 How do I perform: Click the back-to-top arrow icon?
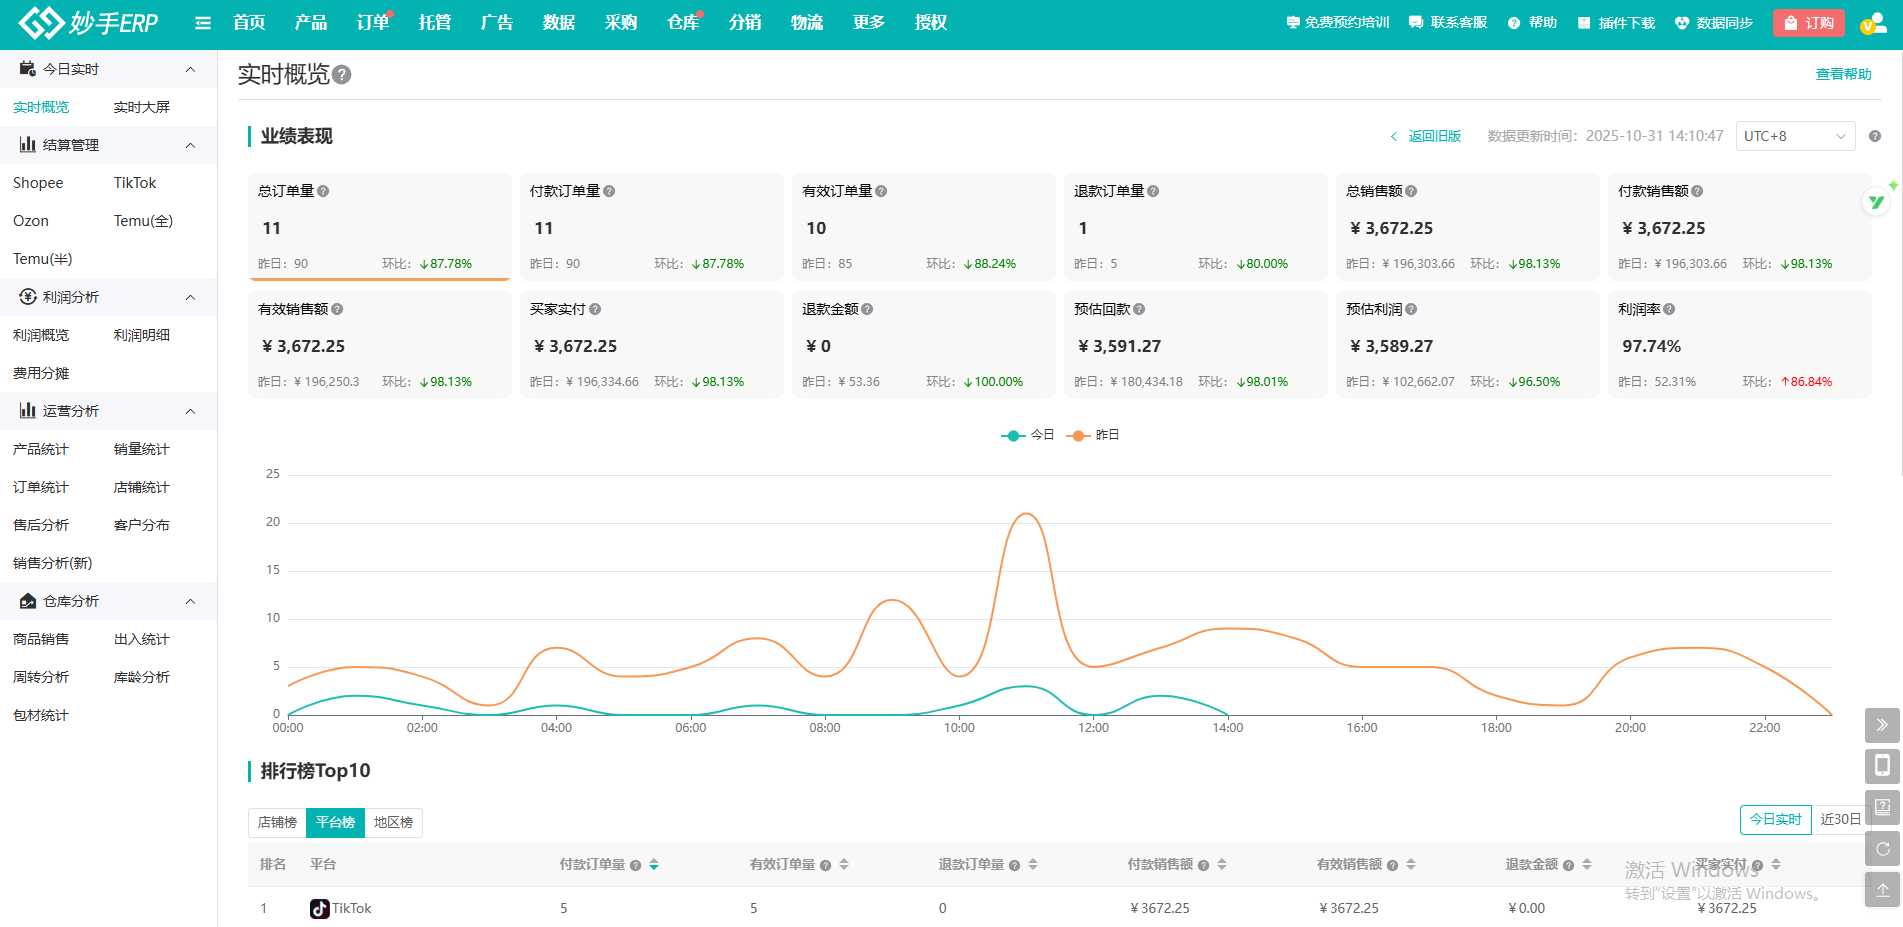1882,889
